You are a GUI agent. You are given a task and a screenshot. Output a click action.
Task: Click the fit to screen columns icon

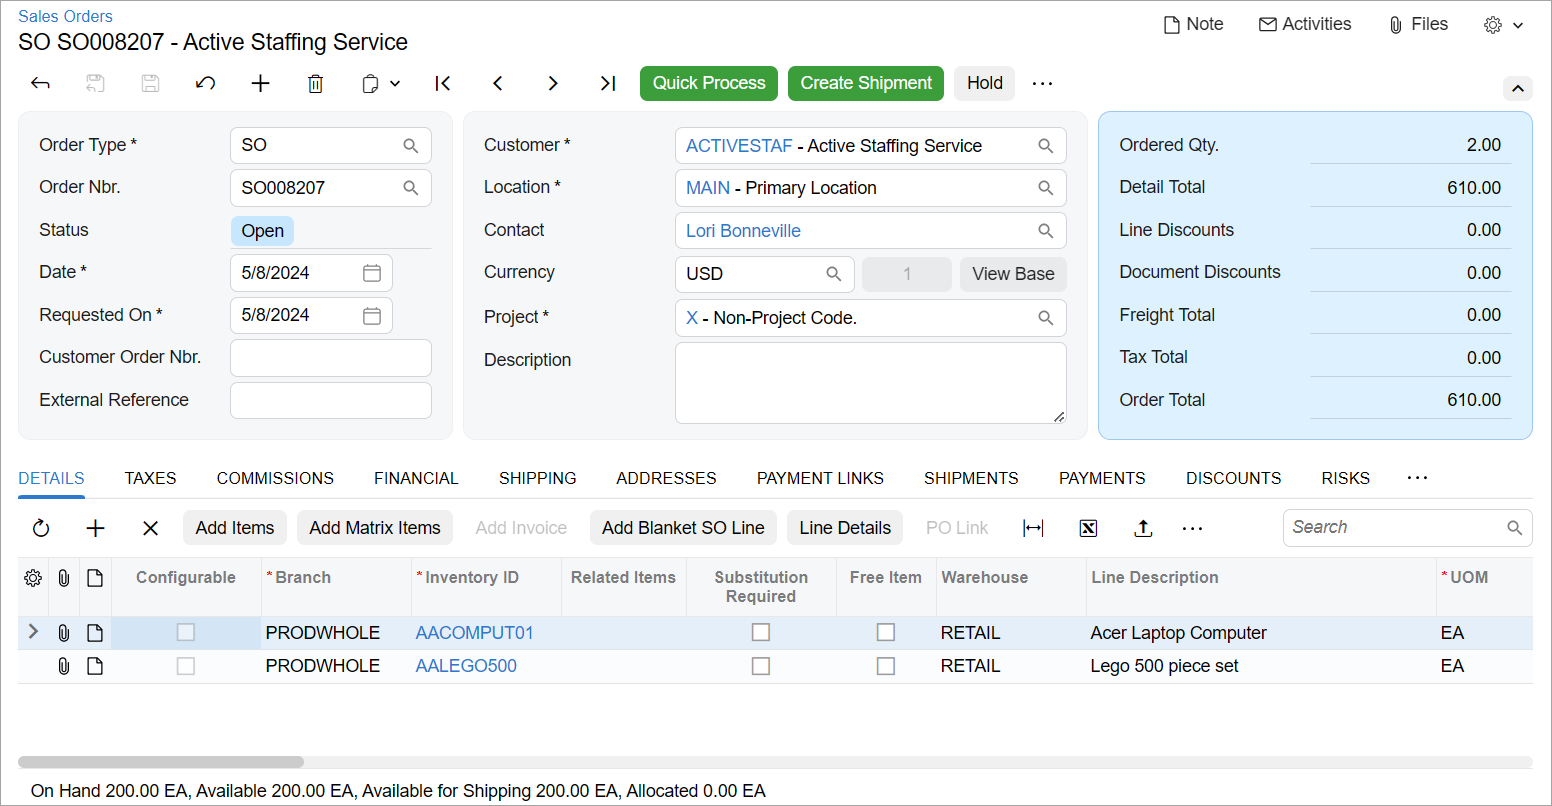click(x=1033, y=528)
